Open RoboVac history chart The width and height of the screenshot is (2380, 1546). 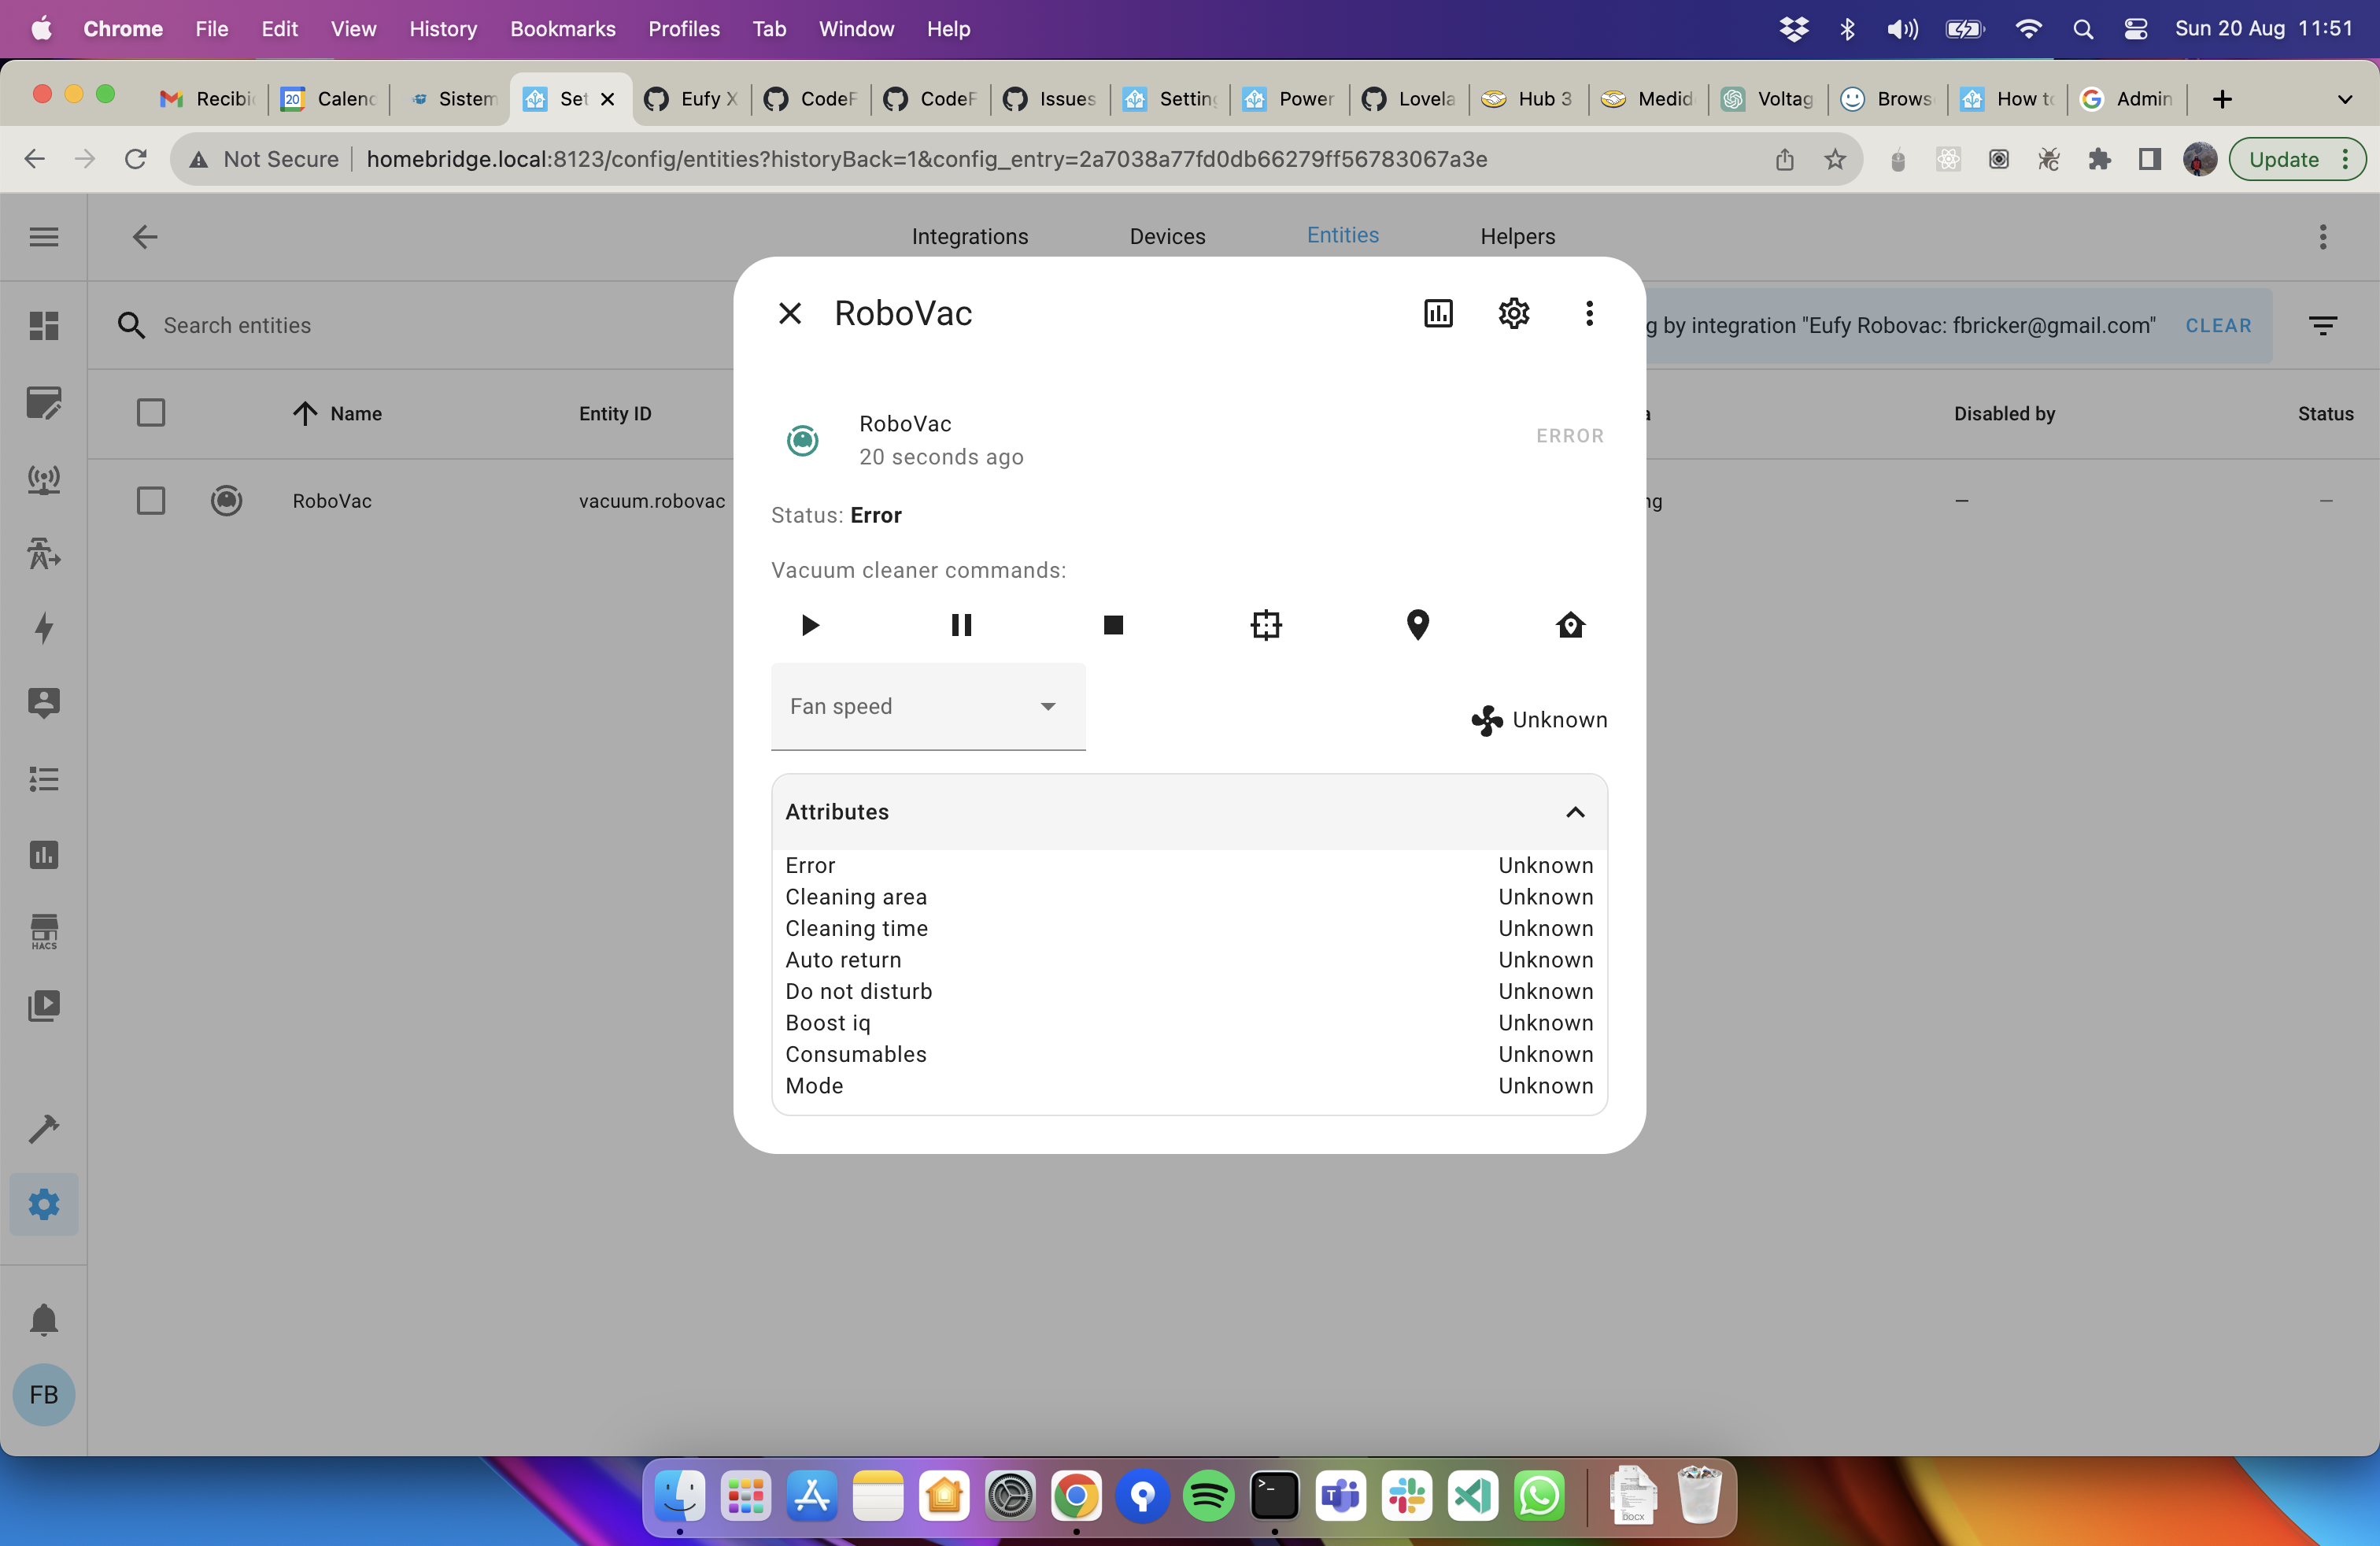click(1437, 313)
